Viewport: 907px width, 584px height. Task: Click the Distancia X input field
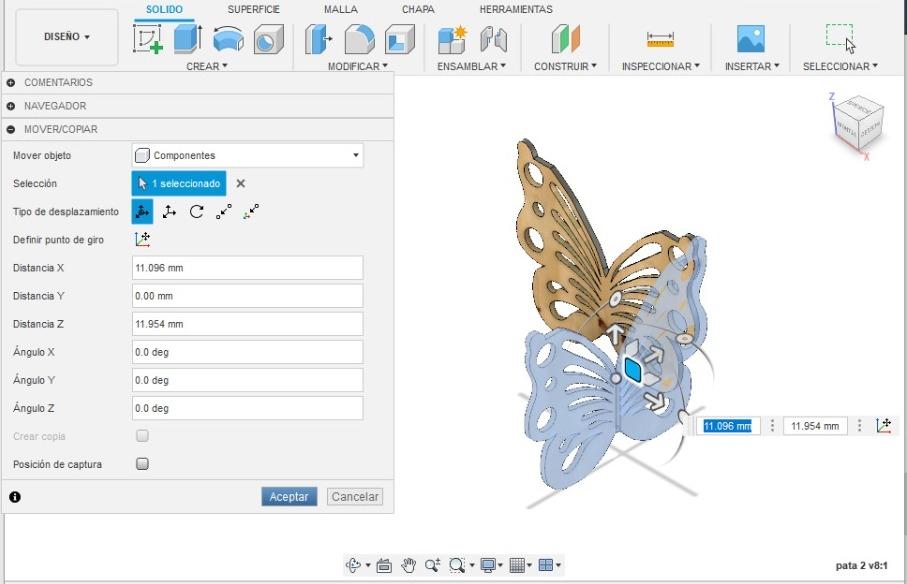[248, 268]
